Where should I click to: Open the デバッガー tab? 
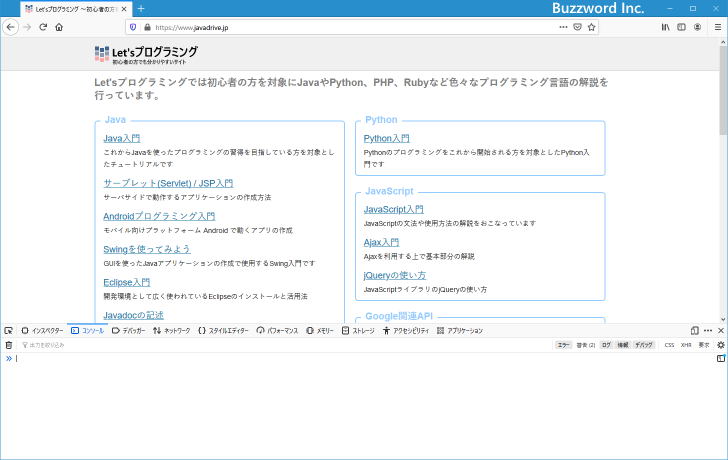pyautogui.click(x=129, y=330)
